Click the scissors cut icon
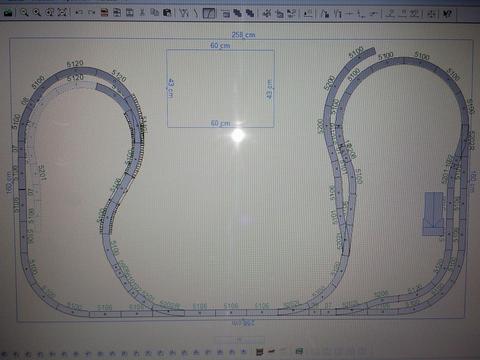The width and height of the screenshot is (480, 360). pyautogui.click(x=142, y=13)
